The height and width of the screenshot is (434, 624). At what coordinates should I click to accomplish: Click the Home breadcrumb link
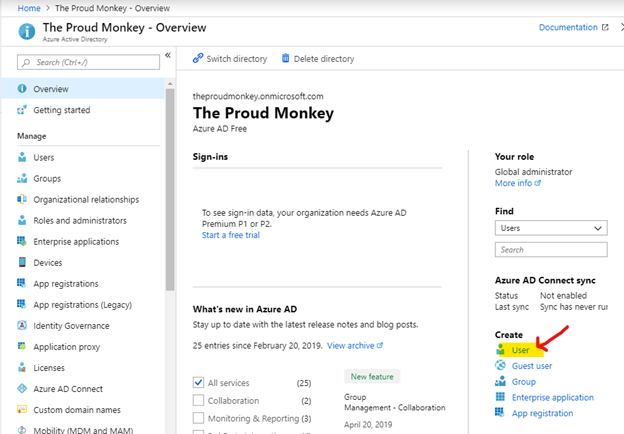[29, 8]
